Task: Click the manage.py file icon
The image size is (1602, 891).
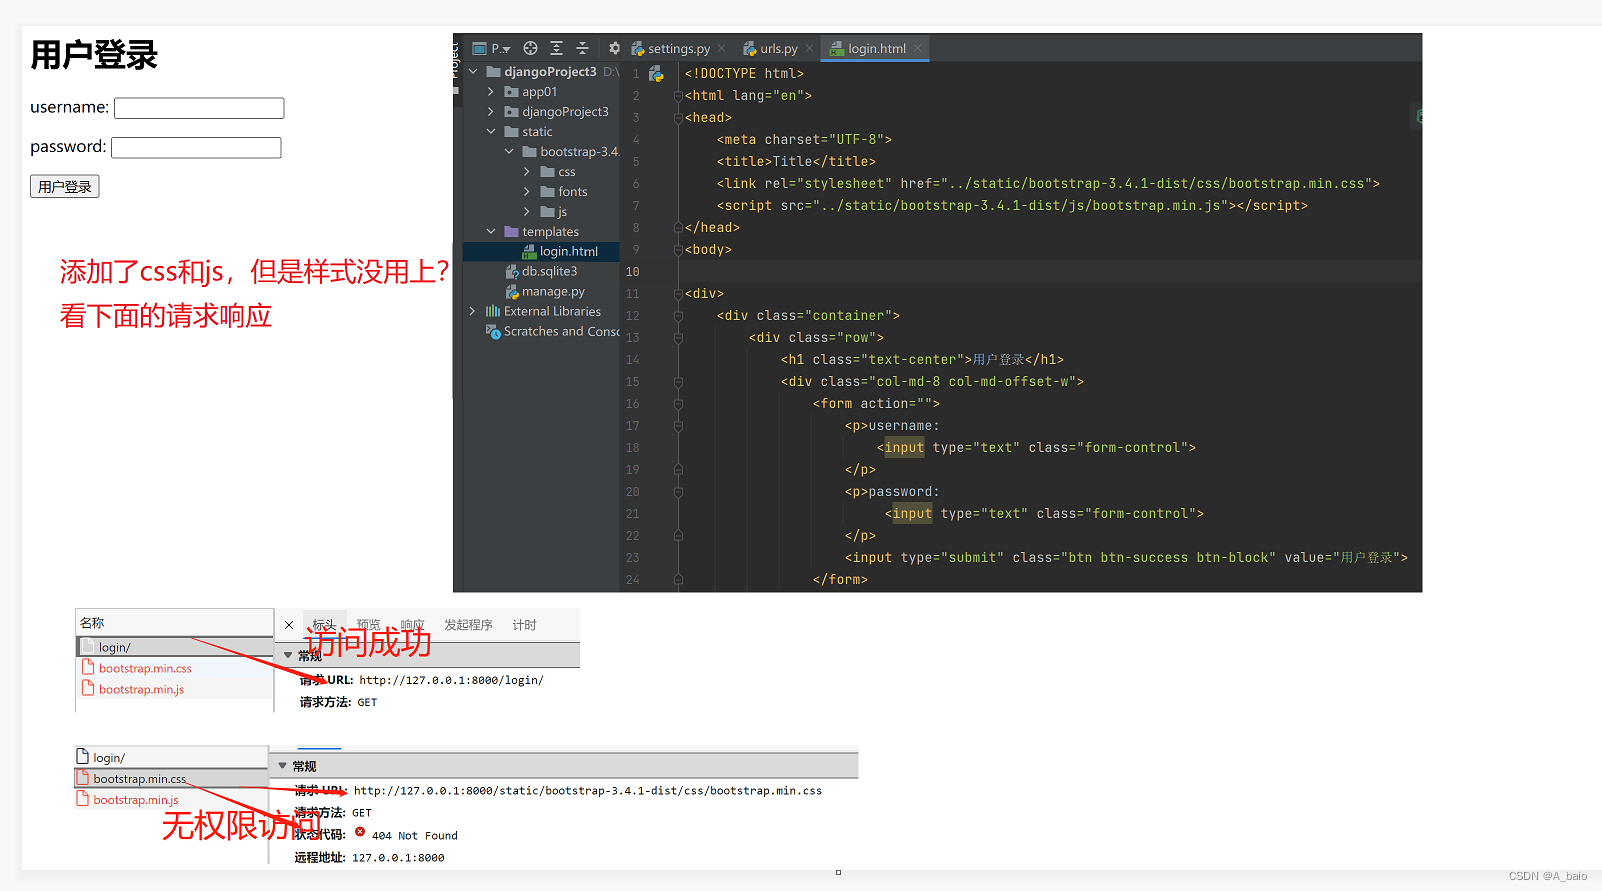Action: click(x=512, y=291)
